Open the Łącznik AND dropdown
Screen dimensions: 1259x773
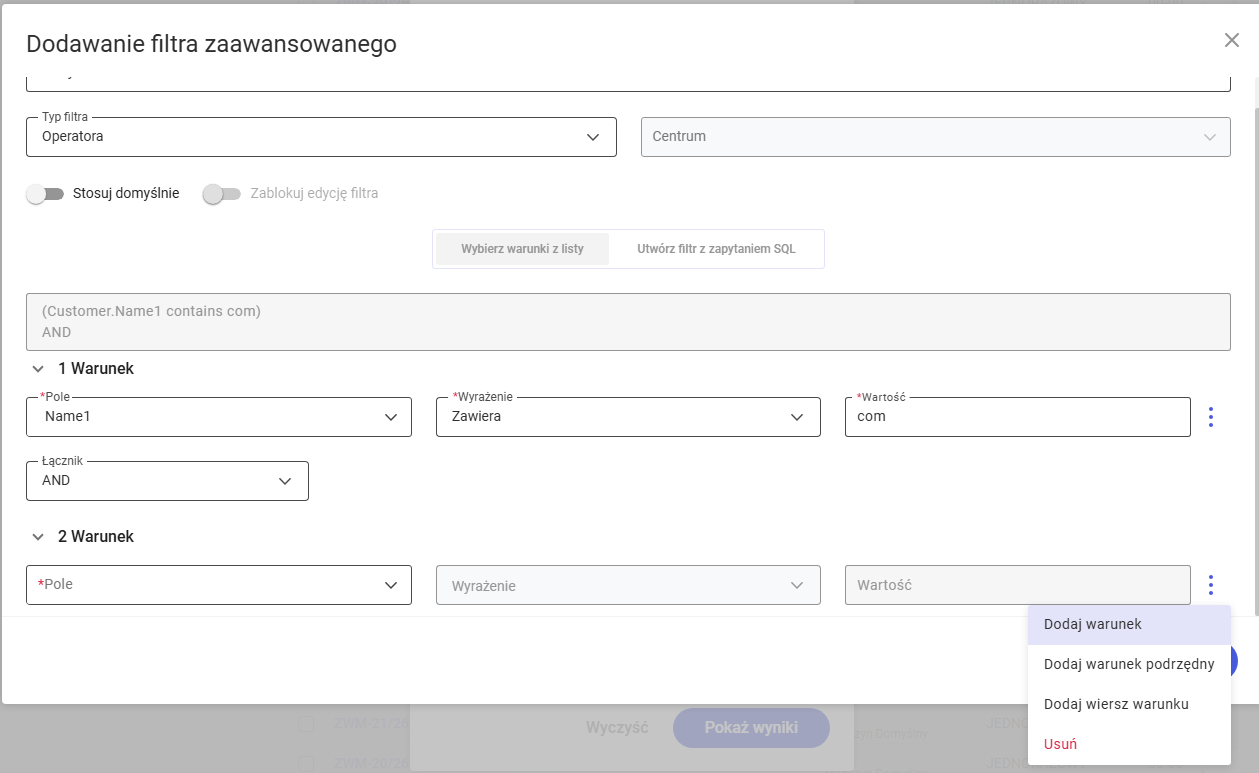coord(167,481)
